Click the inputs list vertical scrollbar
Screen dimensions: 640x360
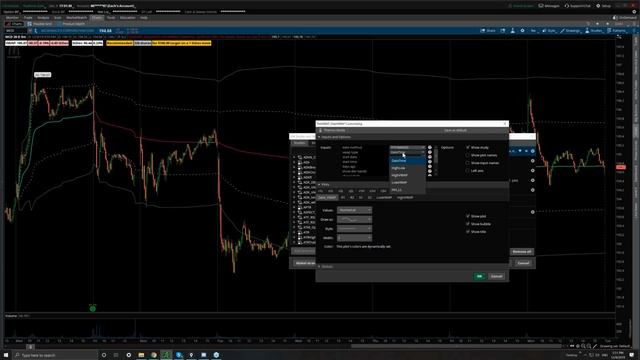[436, 160]
